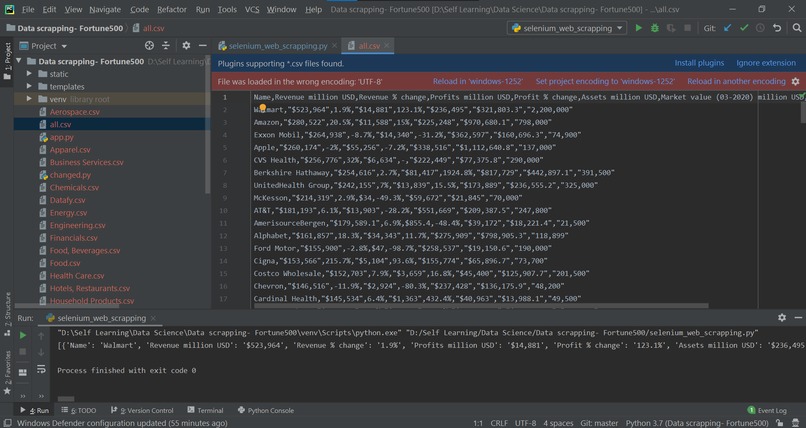This screenshot has height=428, width=806.
Task: Change file encoding UTF-8 in status bar
Action: point(525,423)
